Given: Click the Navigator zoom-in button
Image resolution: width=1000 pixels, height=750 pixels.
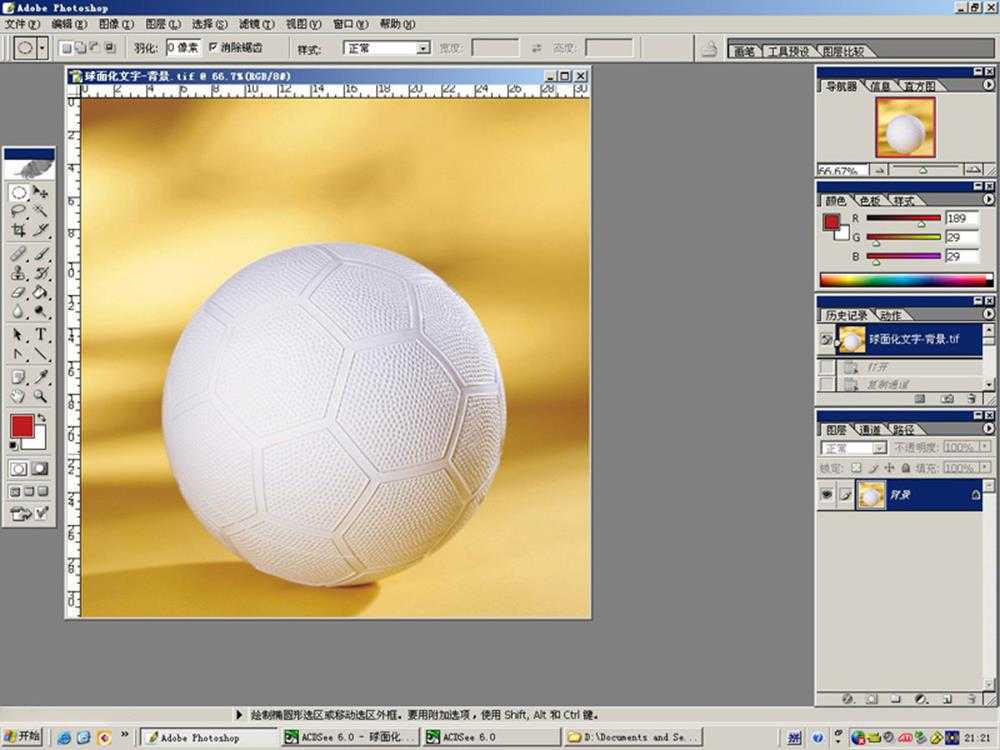Looking at the screenshot, I should (x=973, y=170).
